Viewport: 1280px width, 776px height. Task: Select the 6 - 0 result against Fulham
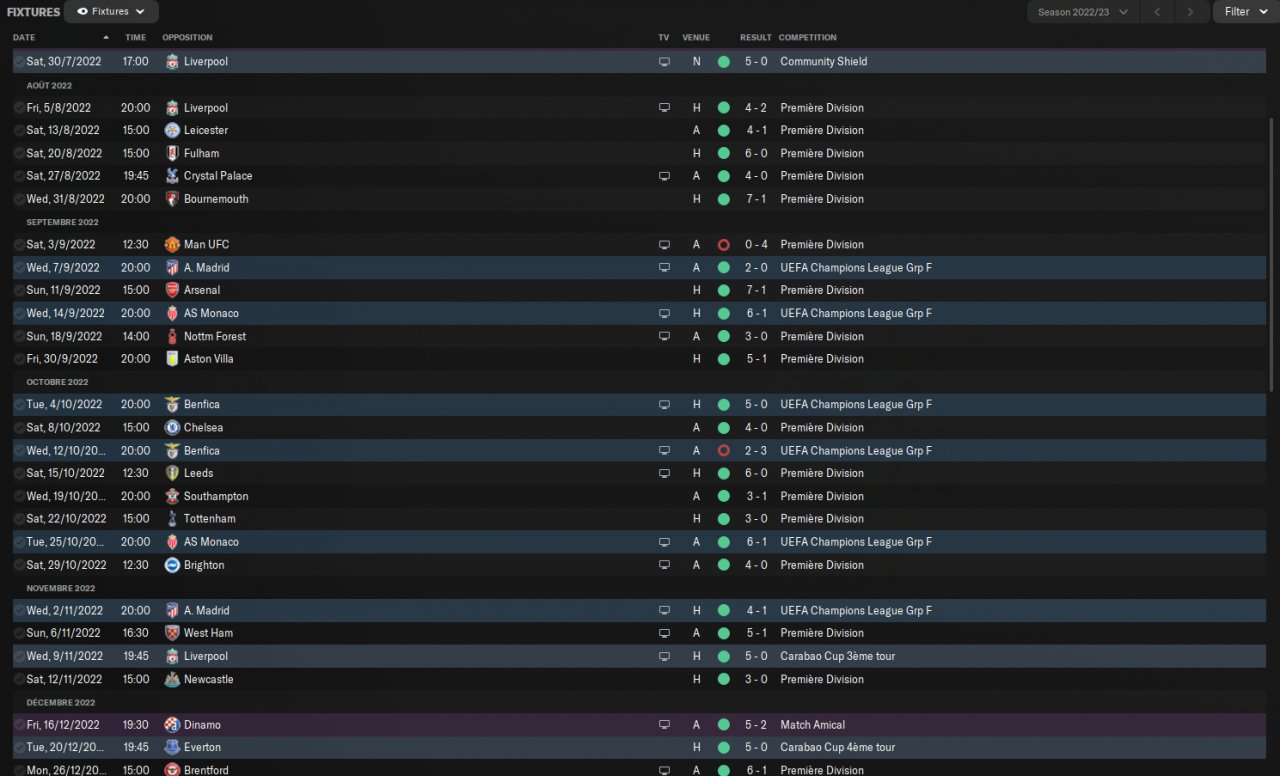pyautogui.click(x=756, y=153)
